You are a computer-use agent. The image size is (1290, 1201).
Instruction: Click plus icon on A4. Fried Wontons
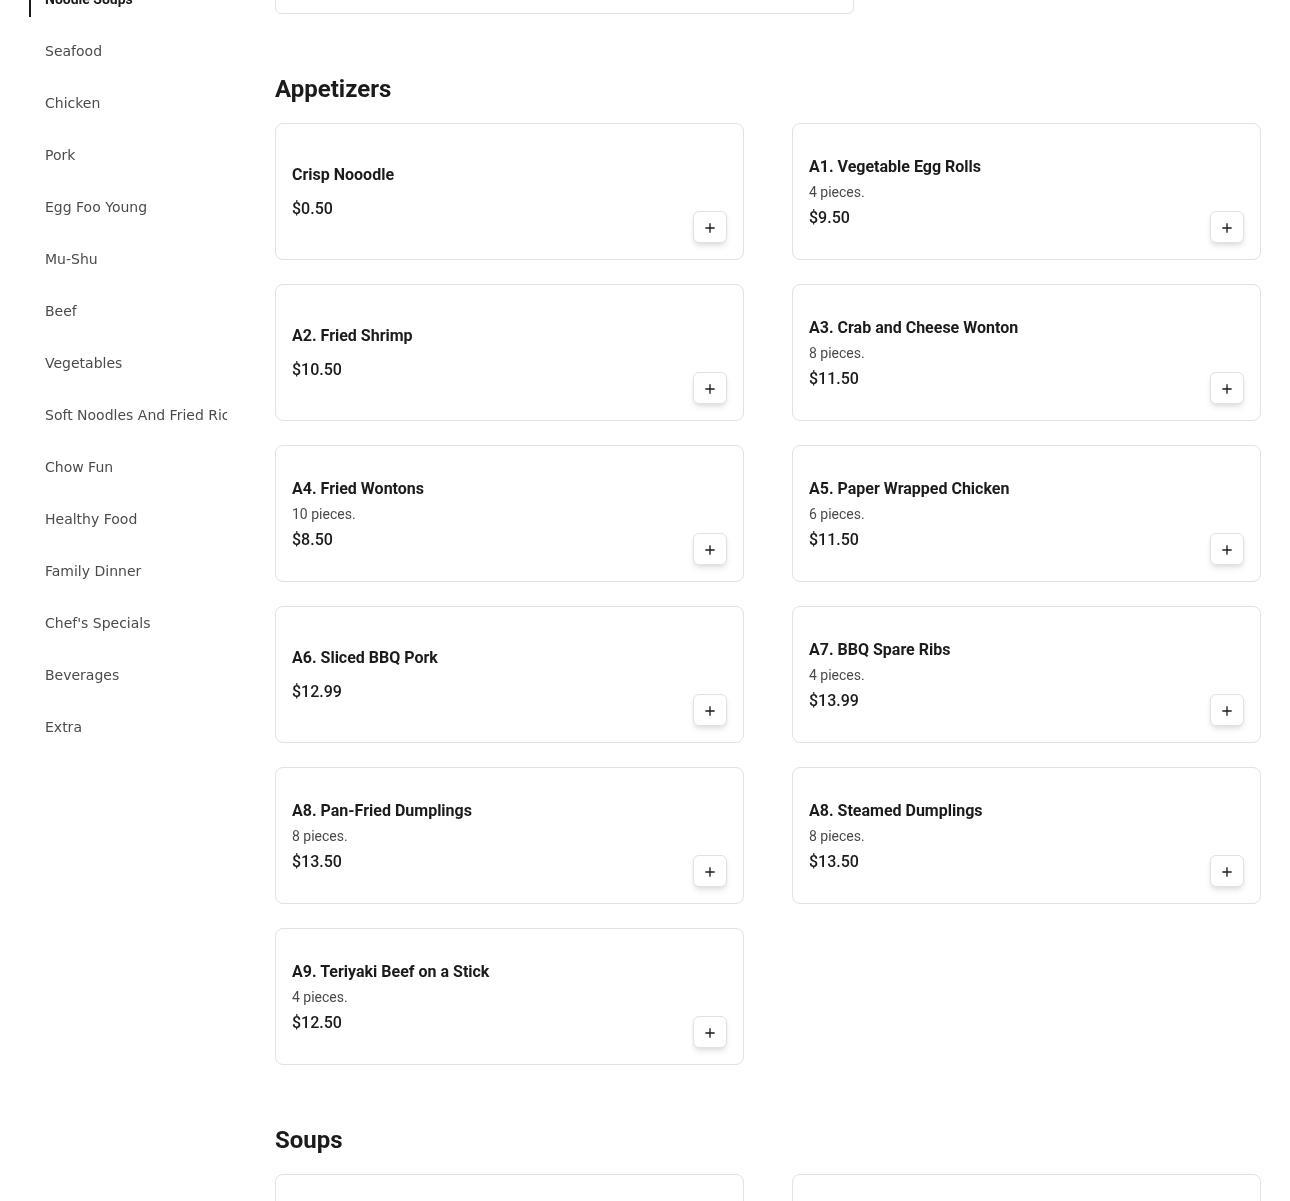pos(709,550)
